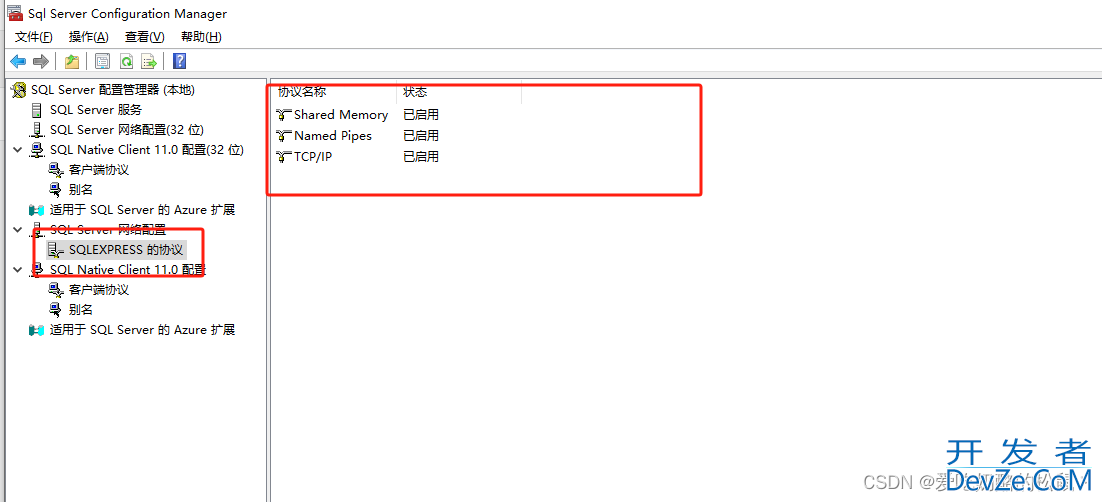This screenshot has height=502, width=1102.
Task: Click the Export list toolbar icon
Action: 149,62
